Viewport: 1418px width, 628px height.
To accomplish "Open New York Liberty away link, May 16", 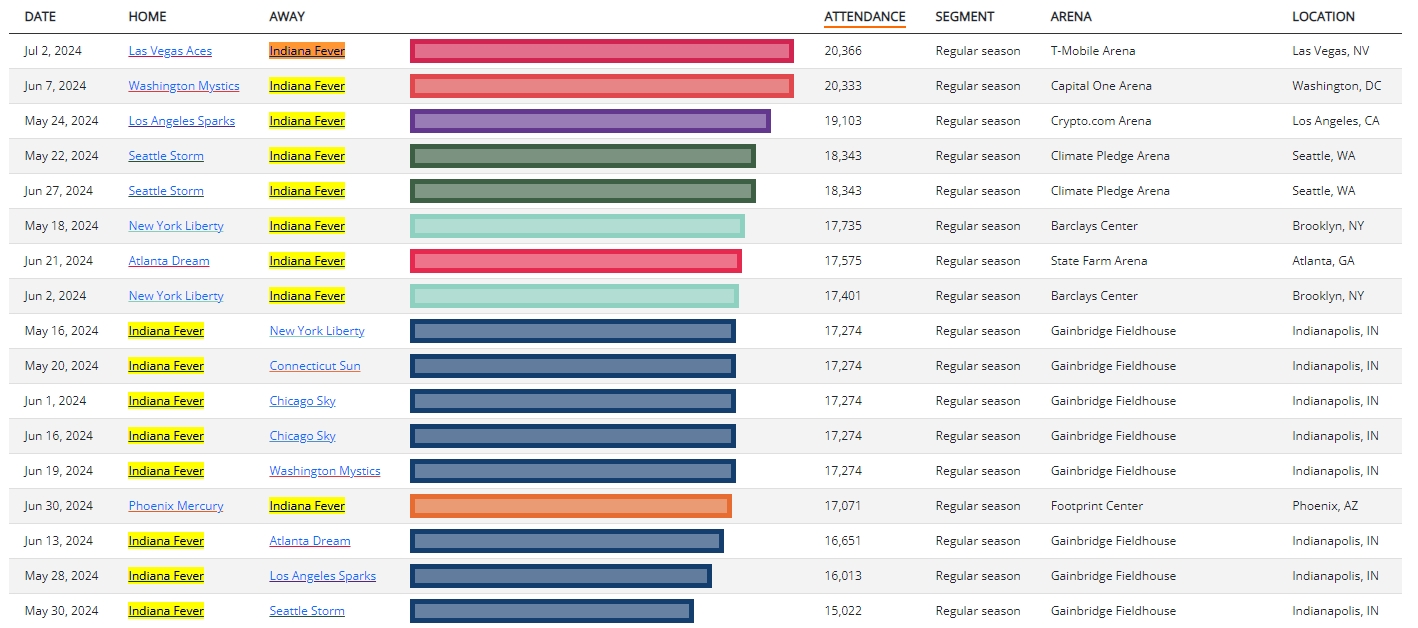I will click(x=317, y=331).
